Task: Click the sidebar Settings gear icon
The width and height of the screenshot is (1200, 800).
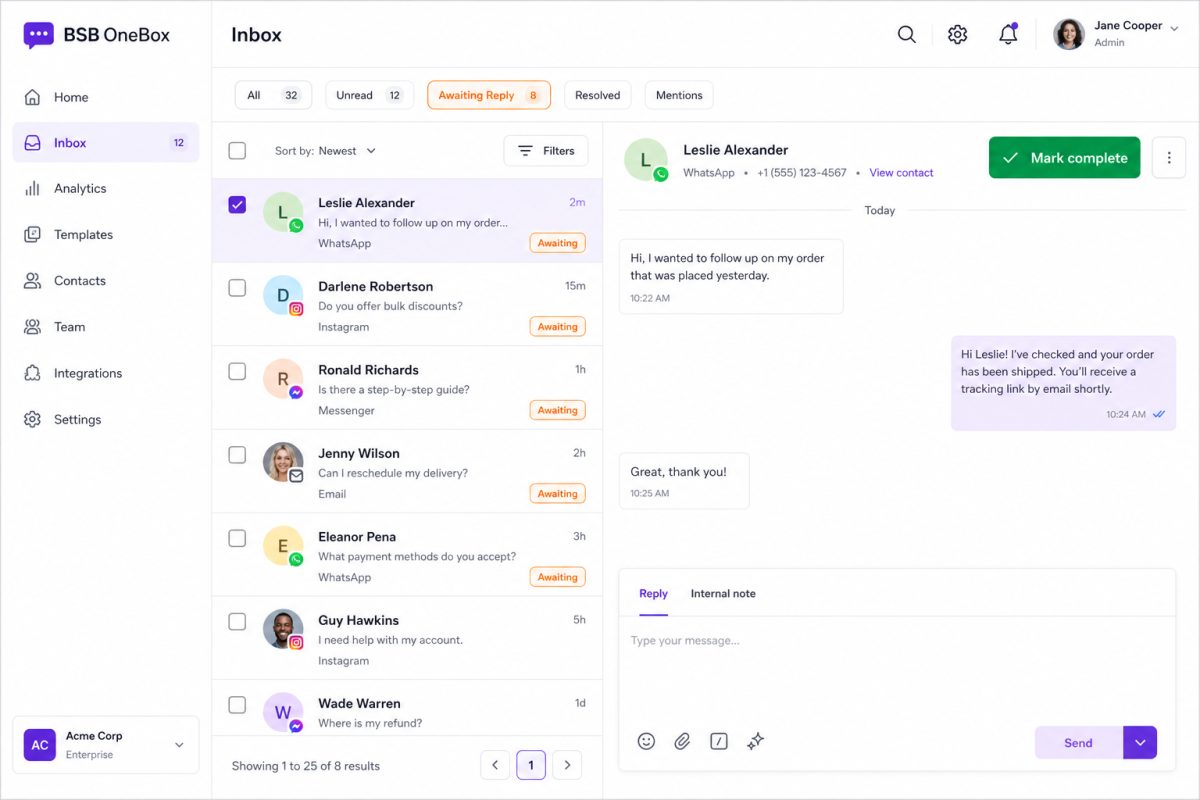Action: 32,420
